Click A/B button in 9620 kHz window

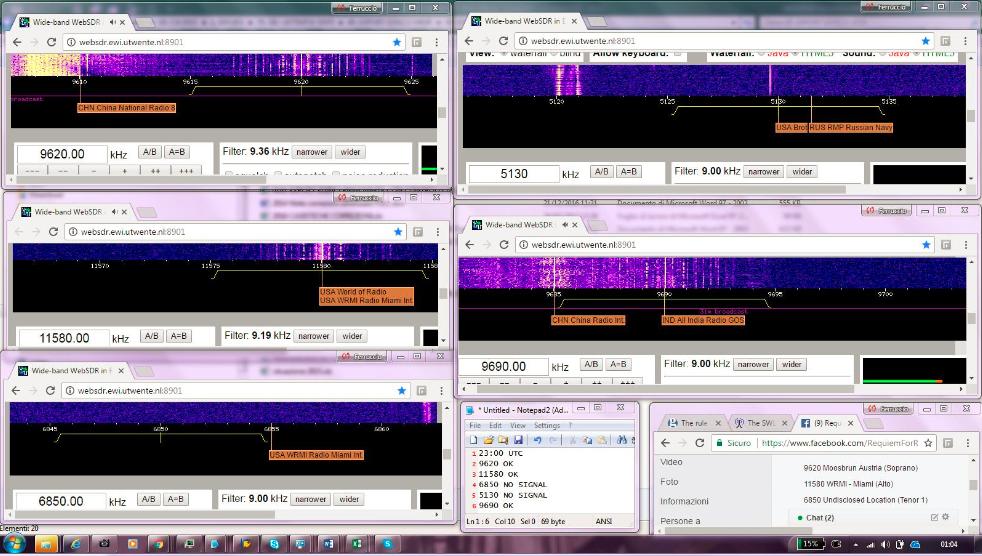click(x=150, y=152)
